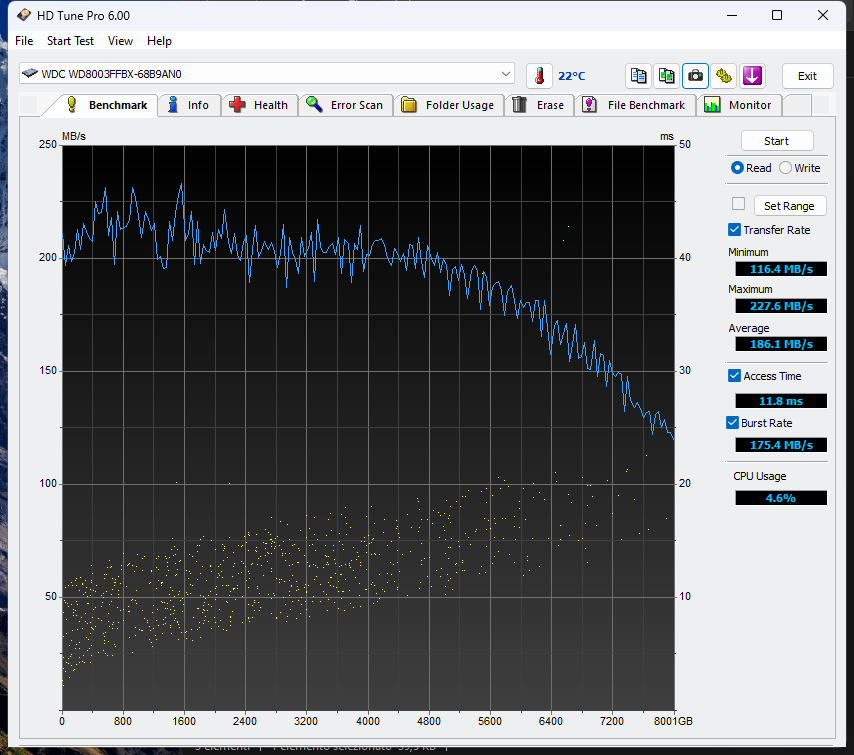Copy text results to clipboard icon

point(638,76)
